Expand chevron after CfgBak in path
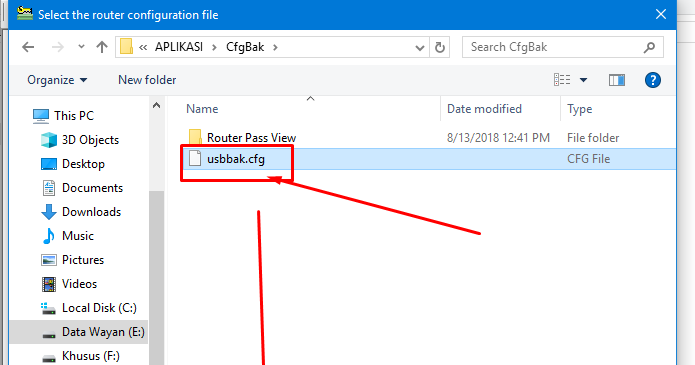This screenshot has height=365, width=695. [275, 47]
